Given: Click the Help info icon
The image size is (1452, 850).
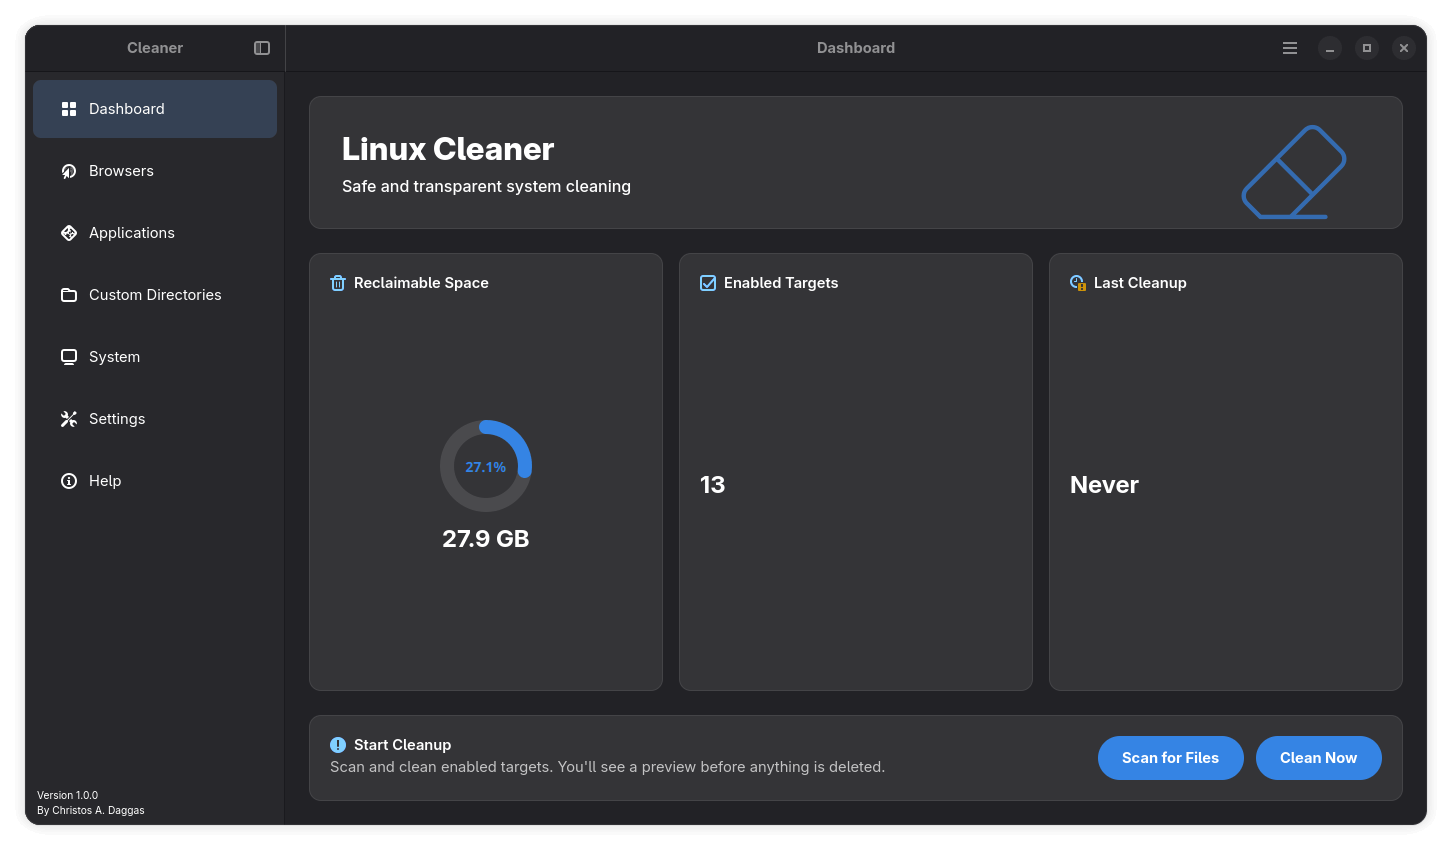Looking at the screenshot, I should (x=68, y=480).
